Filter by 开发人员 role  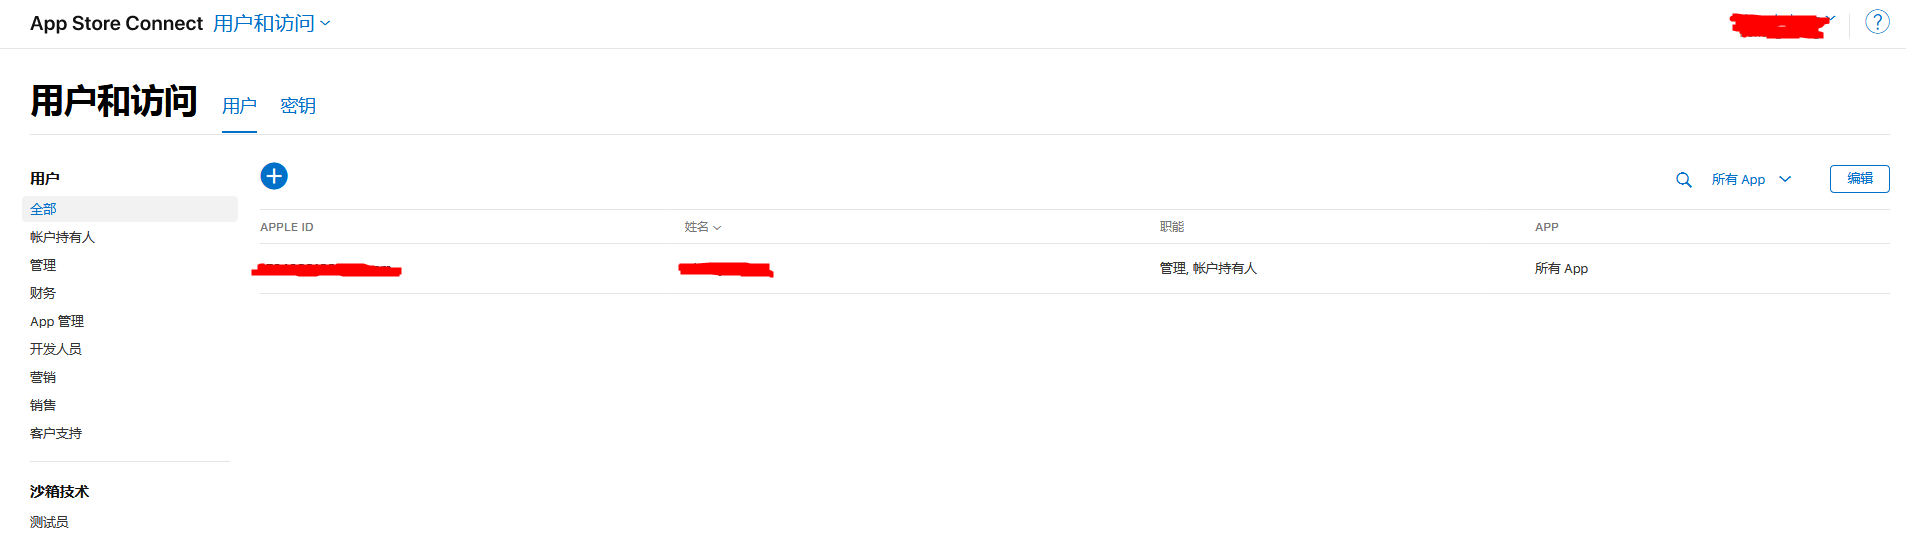(x=56, y=349)
